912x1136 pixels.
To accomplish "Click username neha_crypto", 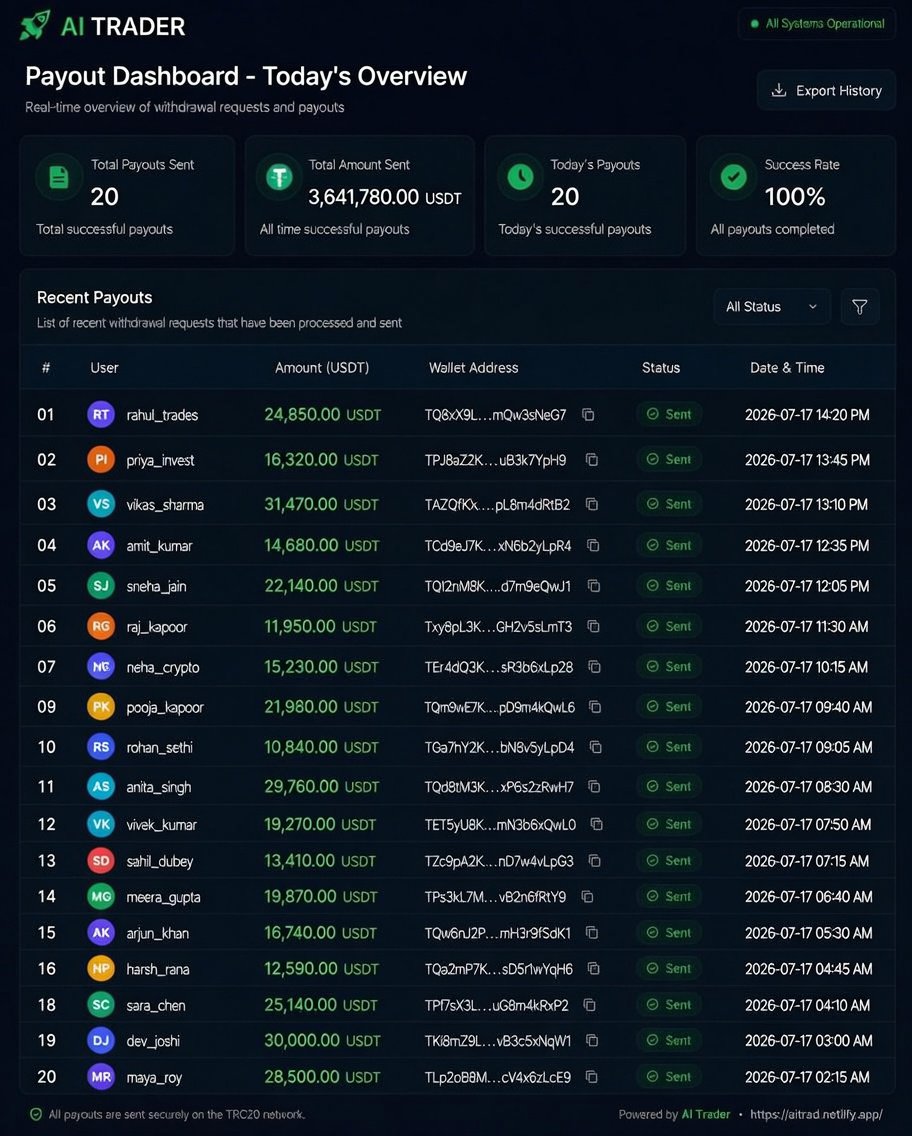I will tap(163, 667).
